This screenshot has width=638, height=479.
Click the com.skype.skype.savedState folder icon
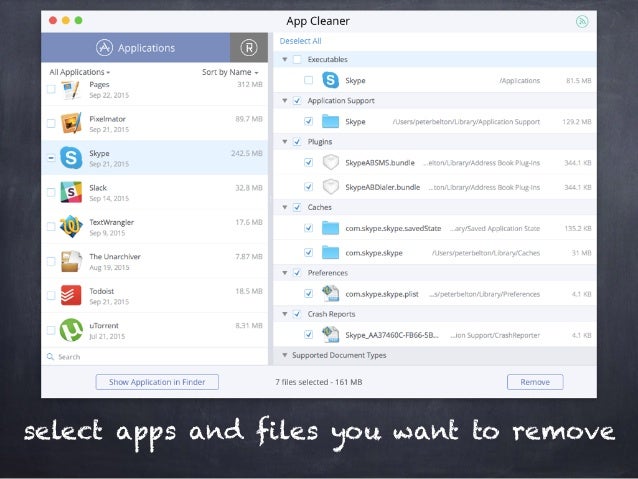click(x=330, y=228)
